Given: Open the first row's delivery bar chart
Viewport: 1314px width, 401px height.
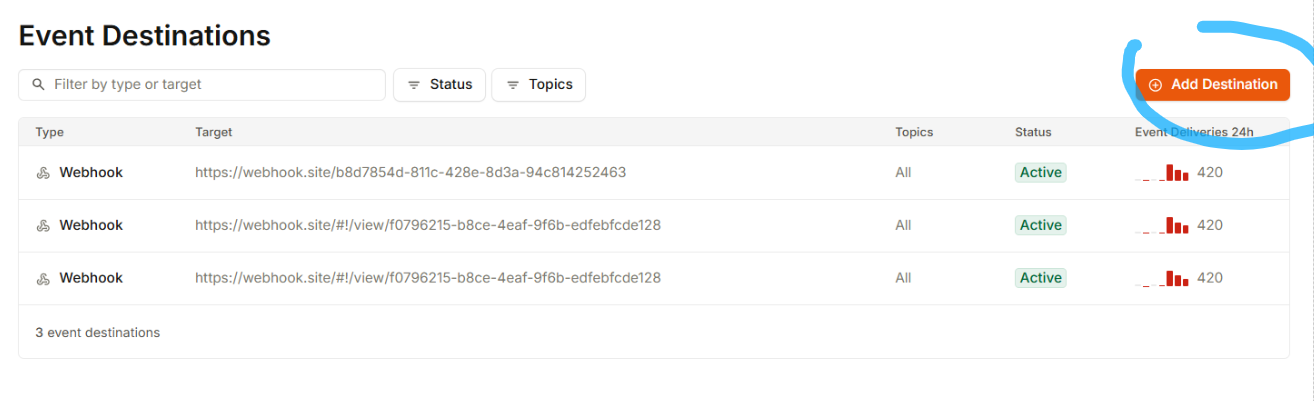Looking at the screenshot, I should 1162,173.
